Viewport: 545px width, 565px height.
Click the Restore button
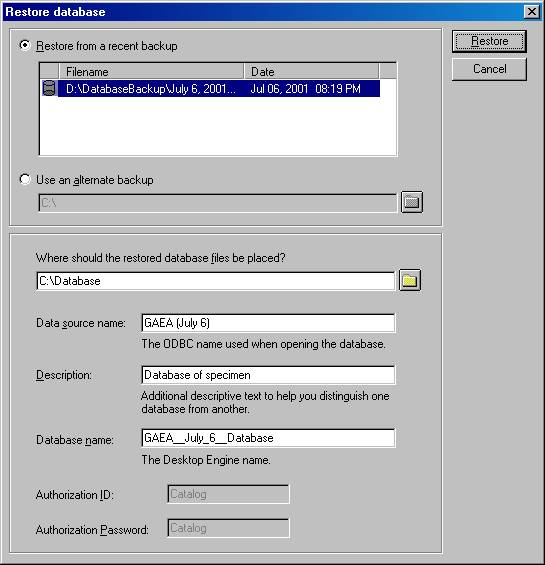click(x=489, y=41)
